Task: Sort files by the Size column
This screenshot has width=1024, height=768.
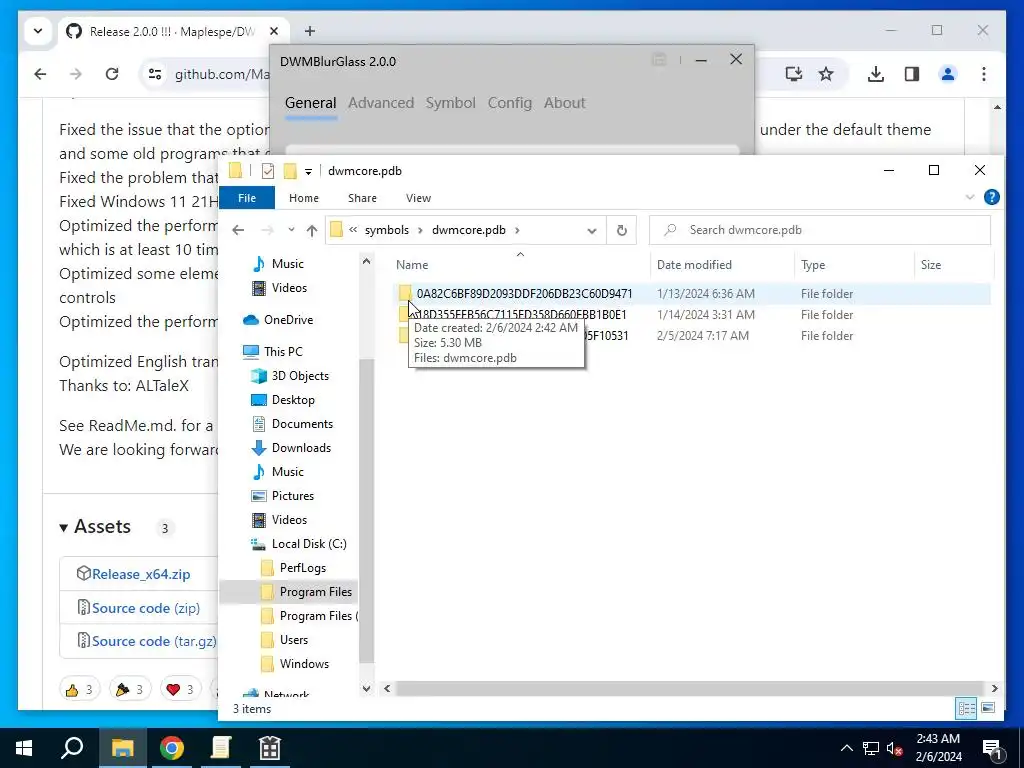Action: [931, 264]
